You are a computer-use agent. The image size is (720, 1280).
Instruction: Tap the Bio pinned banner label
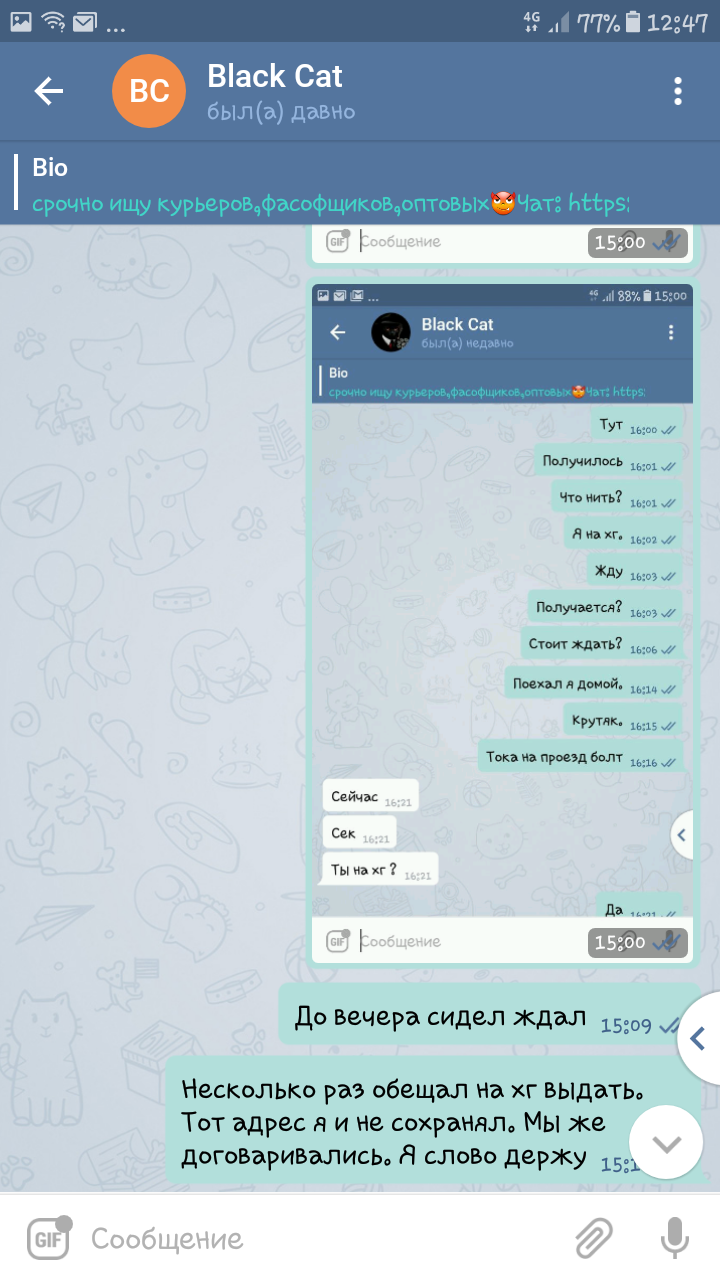[50, 168]
